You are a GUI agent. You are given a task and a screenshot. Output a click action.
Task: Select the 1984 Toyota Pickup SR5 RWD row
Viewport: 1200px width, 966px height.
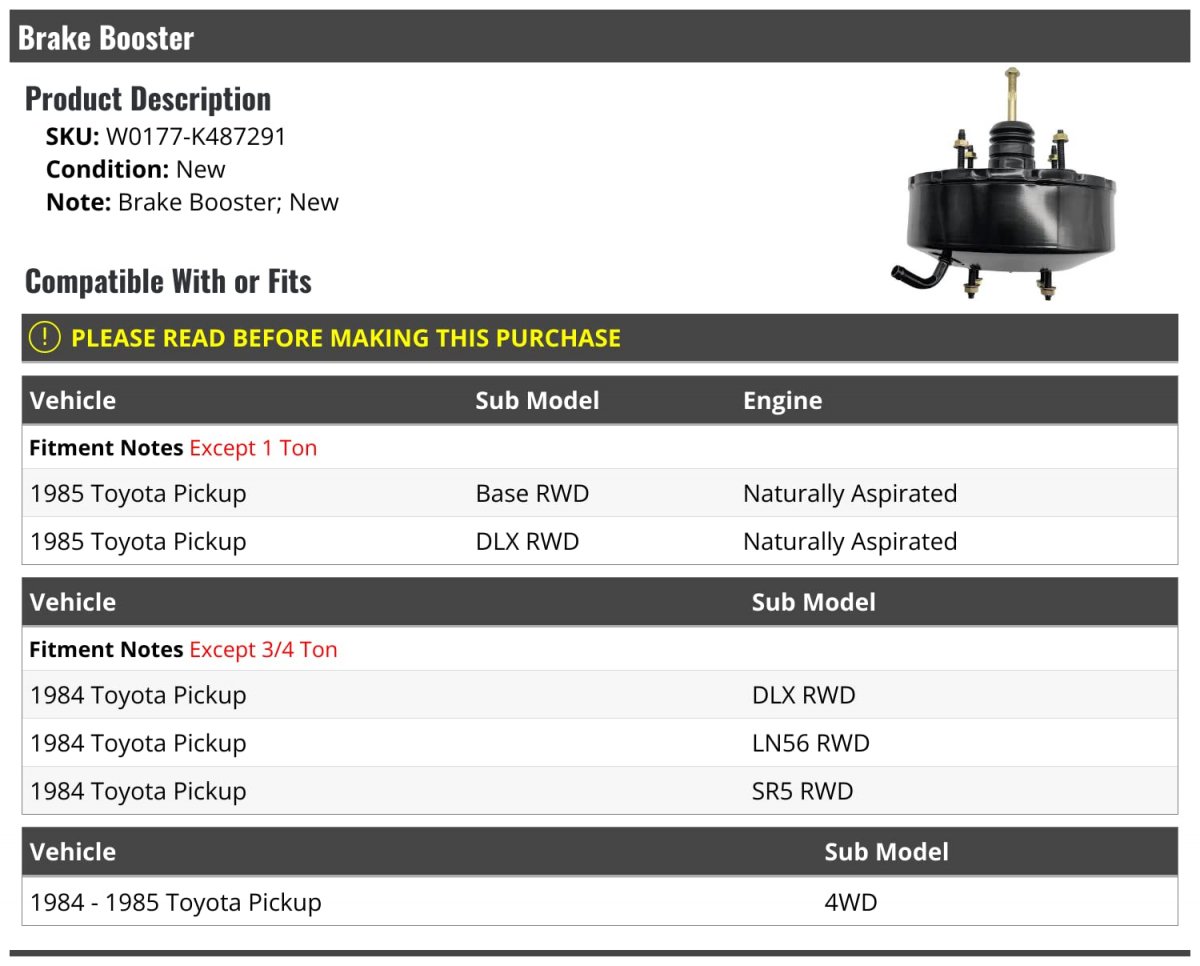pos(600,791)
